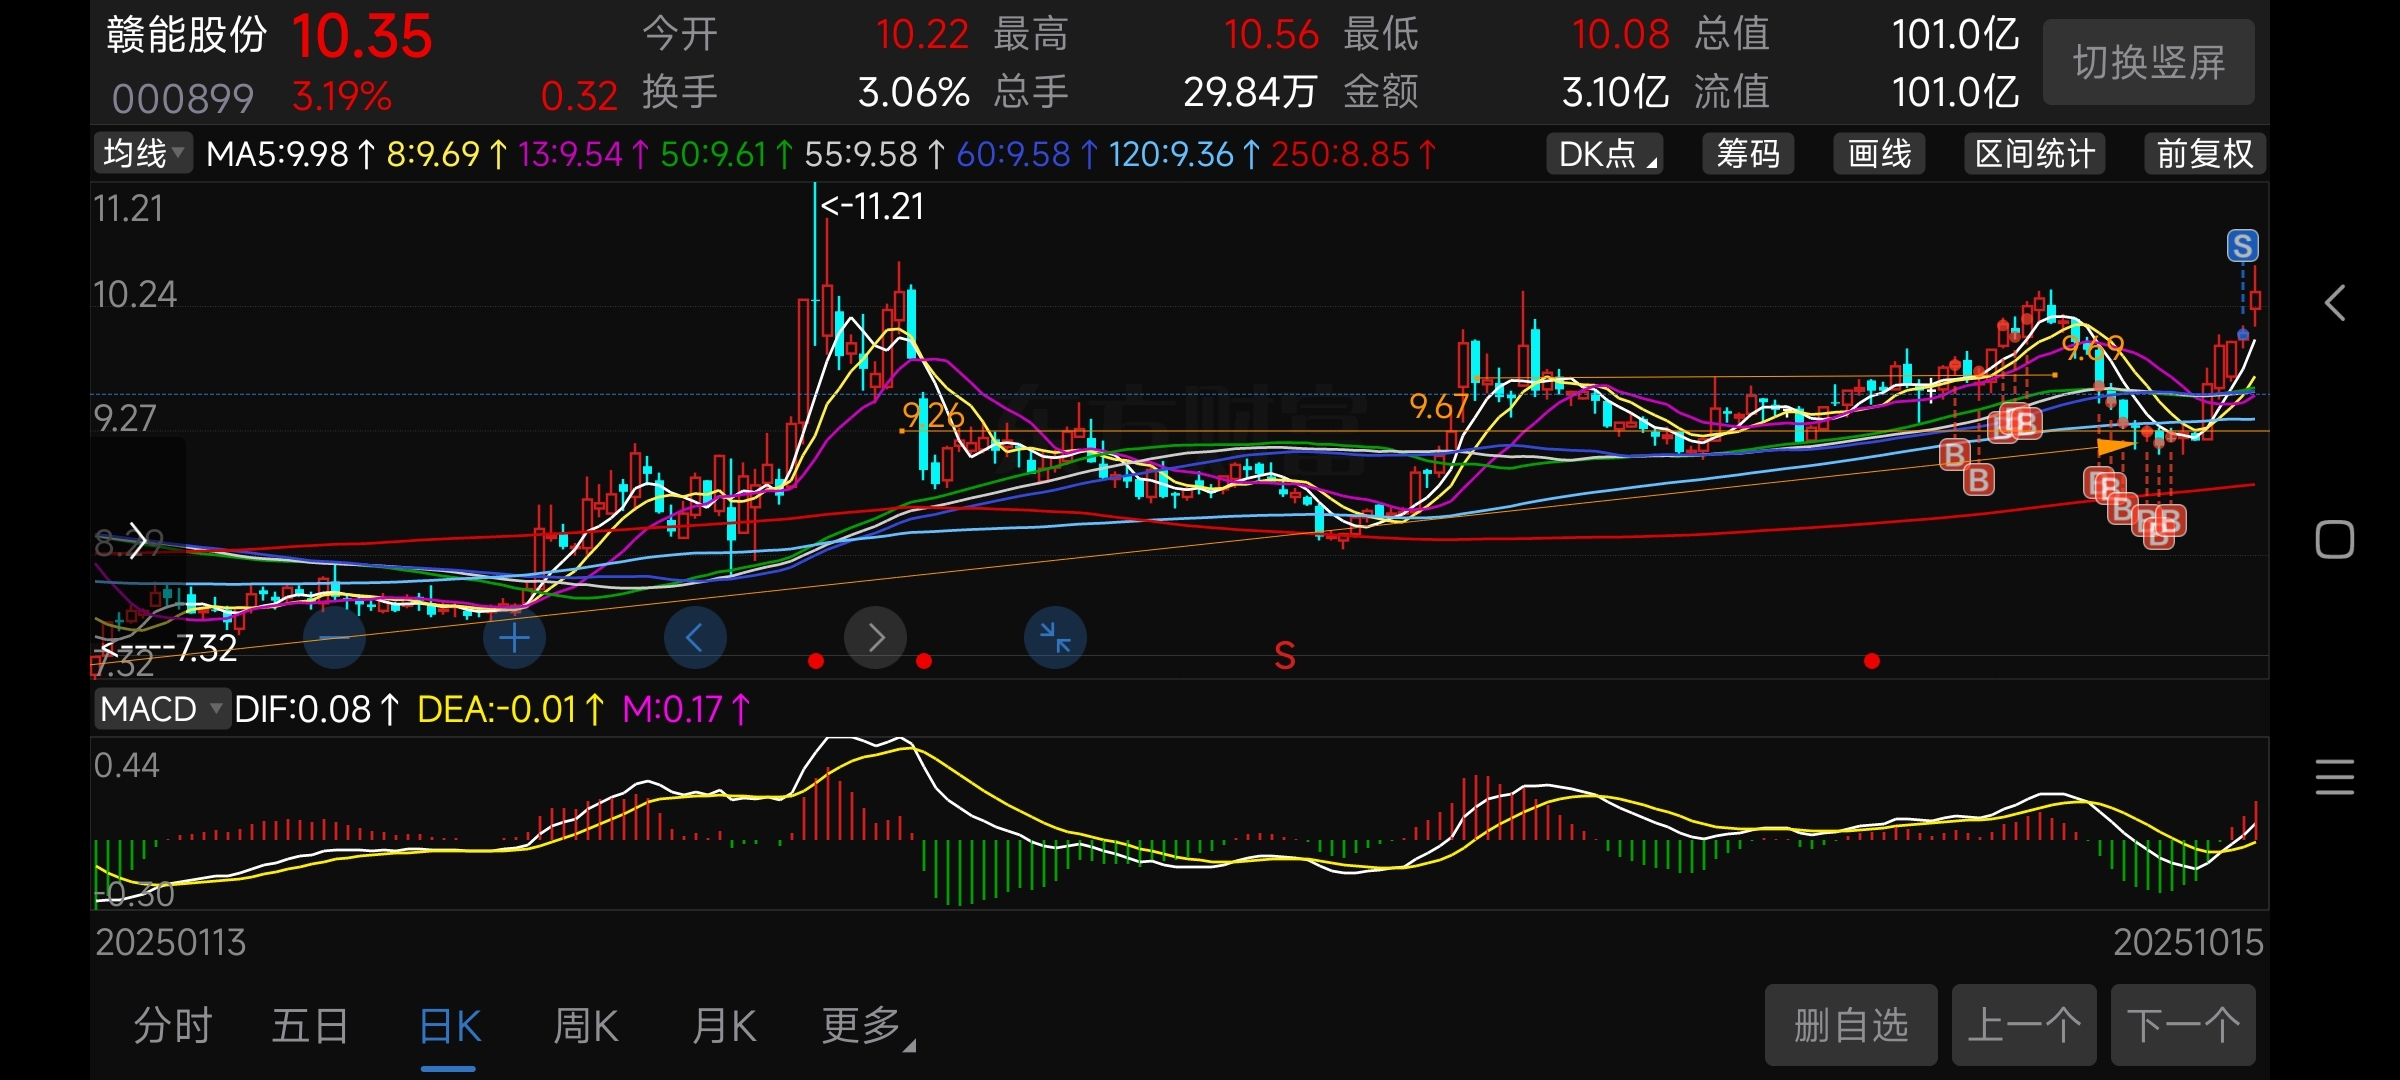Toggle 筹码 distribution display
2400x1080 pixels.
click(1748, 154)
